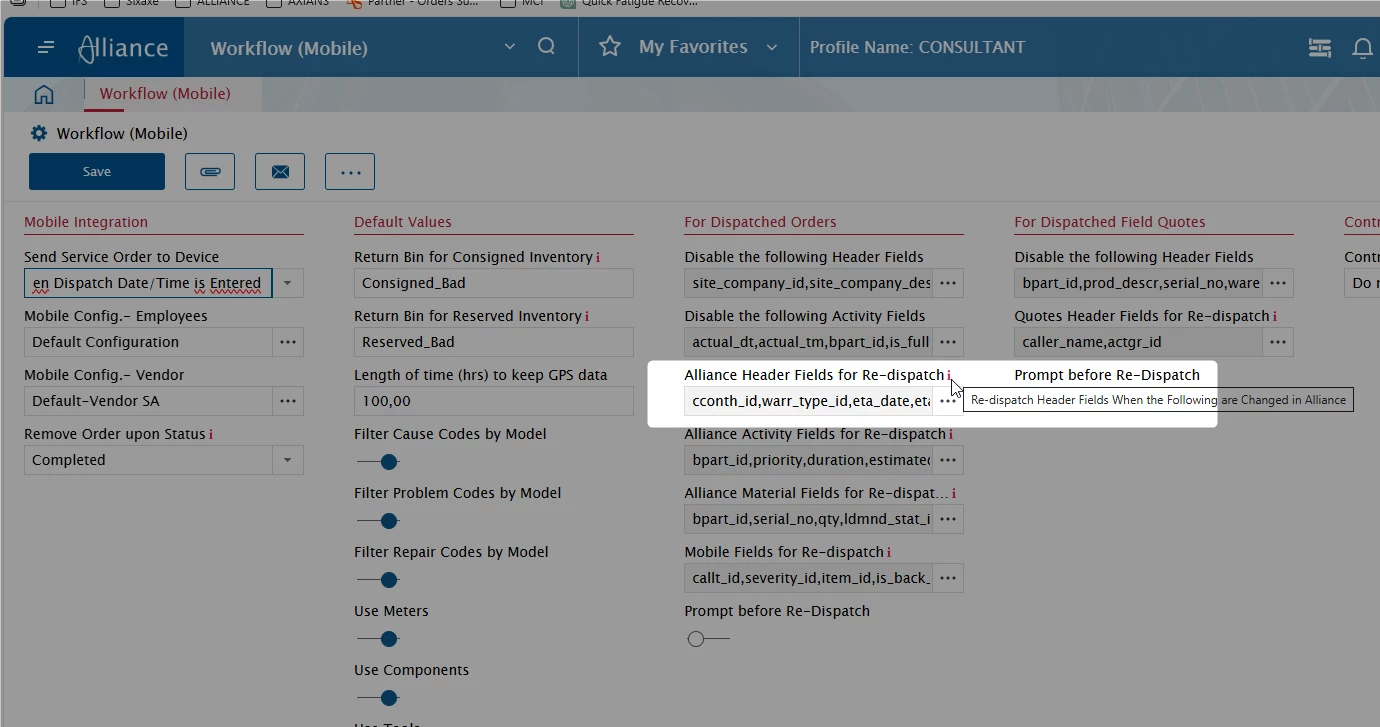
Task: Open the notifications bell
Action: (x=1362, y=48)
